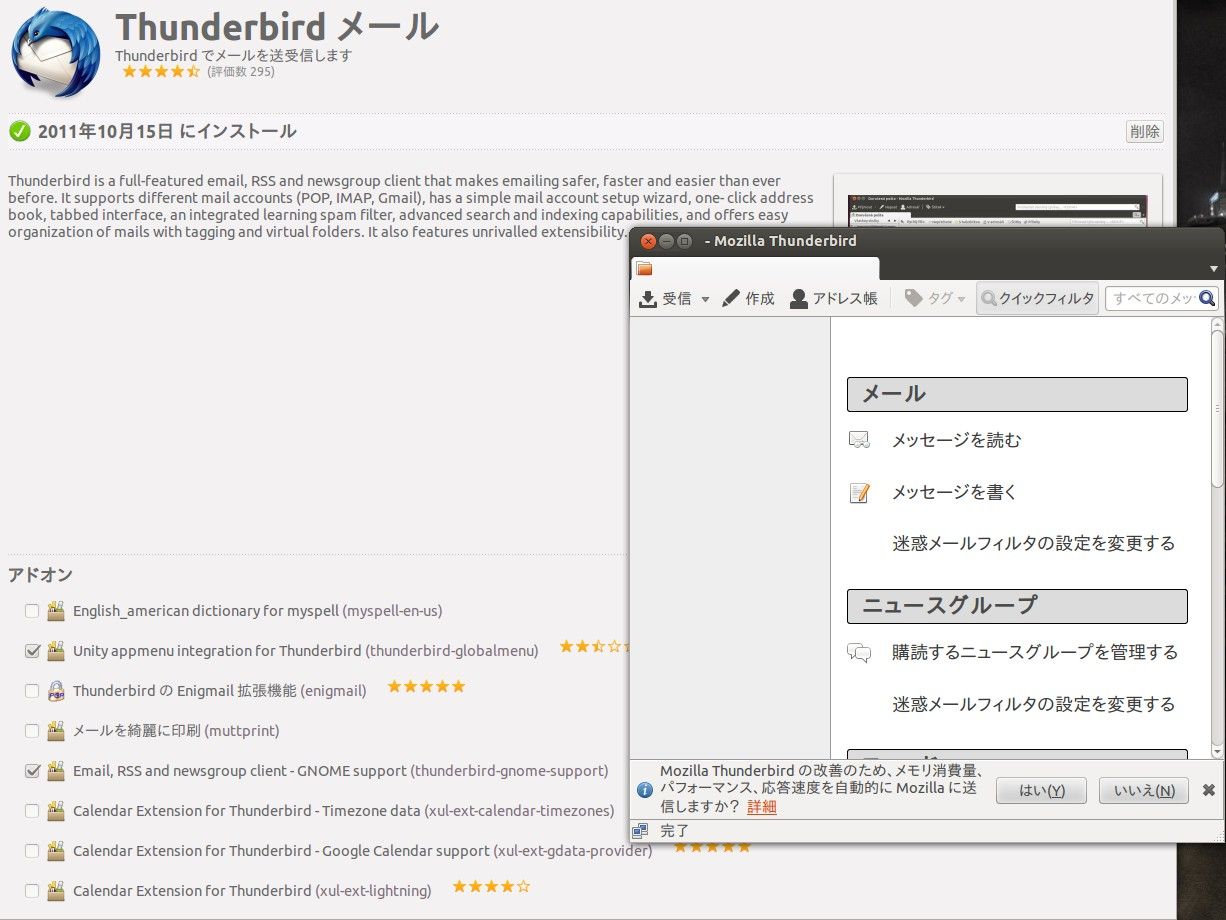Click the package icon beside muttprint addon
This screenshot has height=920, width=1226.
tap(56, 730)
